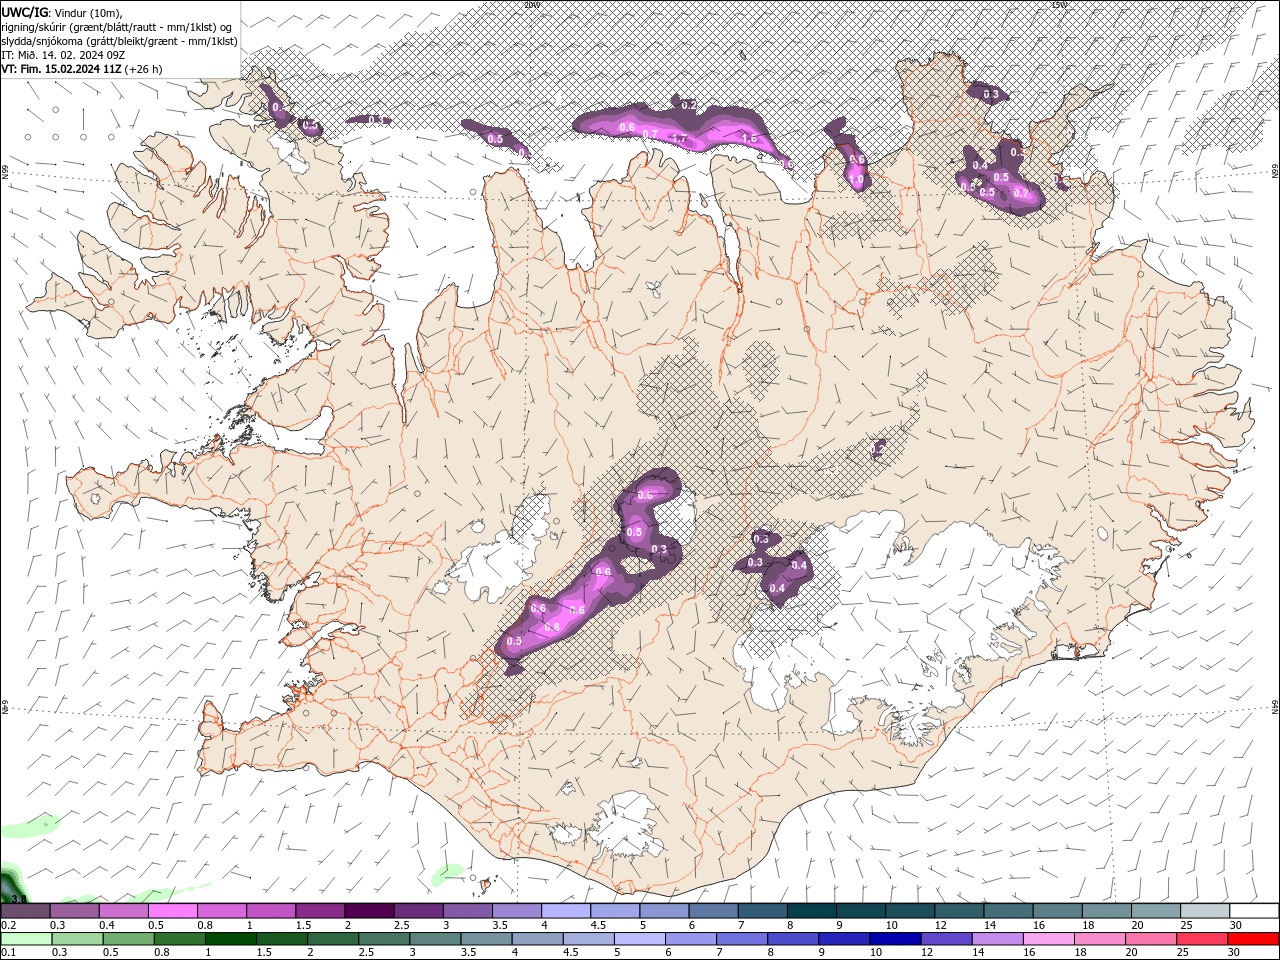Click the '0.1' label on the bottom scale
The height and width of the screenshot is (960, 1280).
pyautogui.click(x=9, y=953)
